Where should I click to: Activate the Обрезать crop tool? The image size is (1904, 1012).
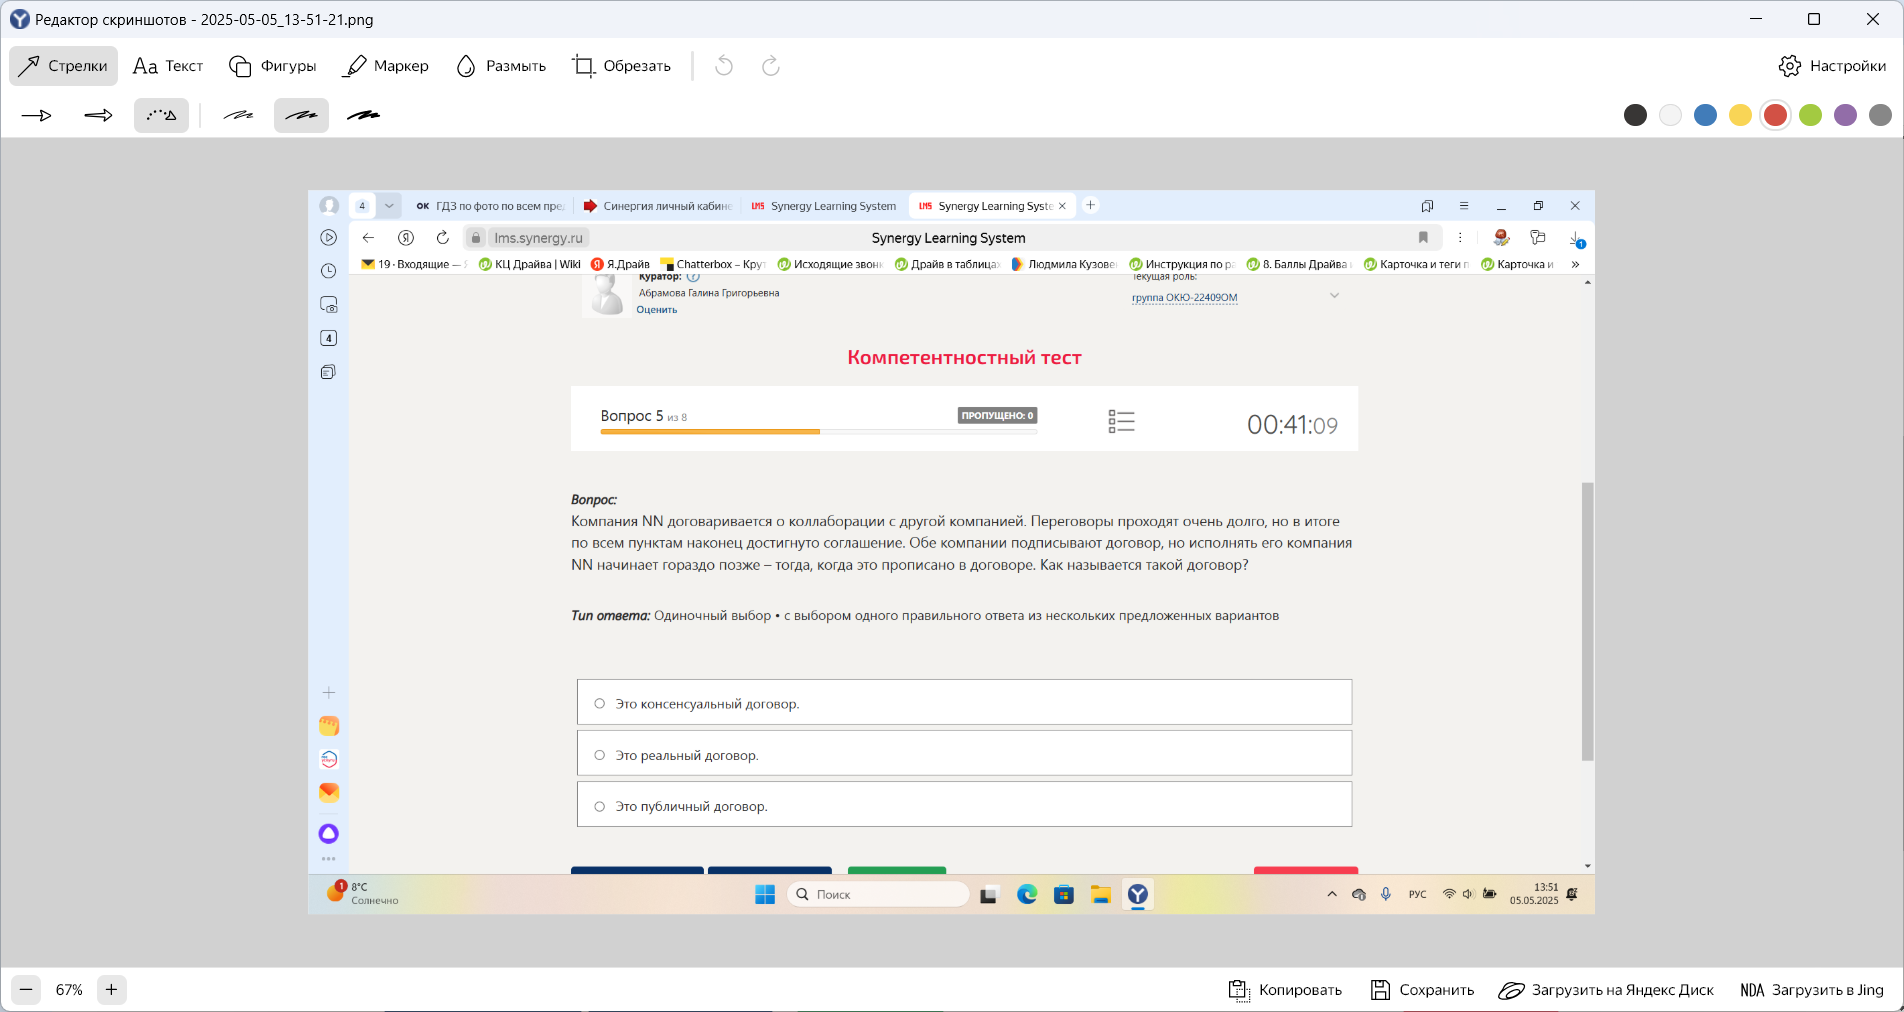622,66
